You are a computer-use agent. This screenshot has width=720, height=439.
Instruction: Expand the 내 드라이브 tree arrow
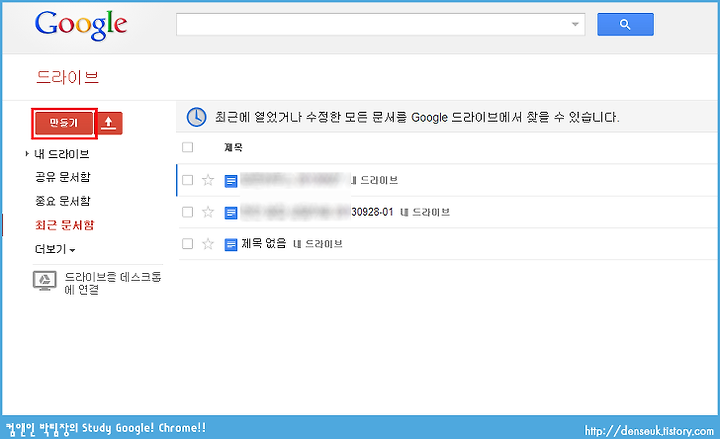coord(27,154)
